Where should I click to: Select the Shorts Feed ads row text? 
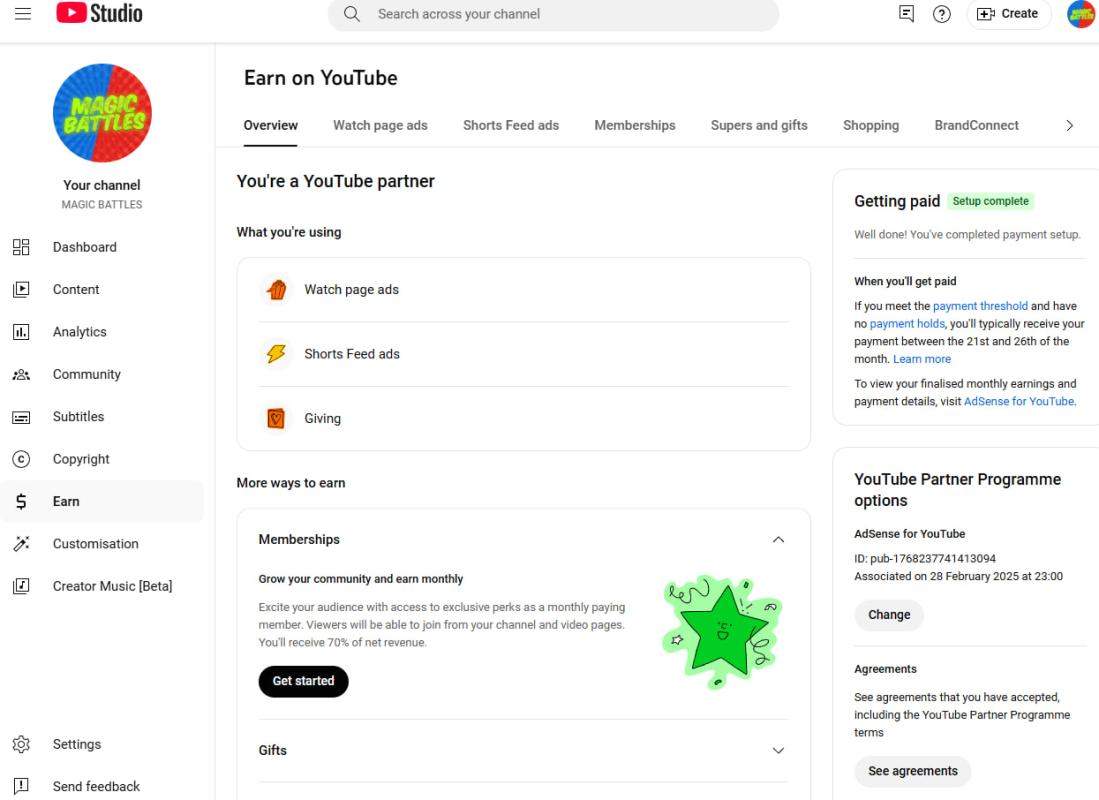coord(352,354)
